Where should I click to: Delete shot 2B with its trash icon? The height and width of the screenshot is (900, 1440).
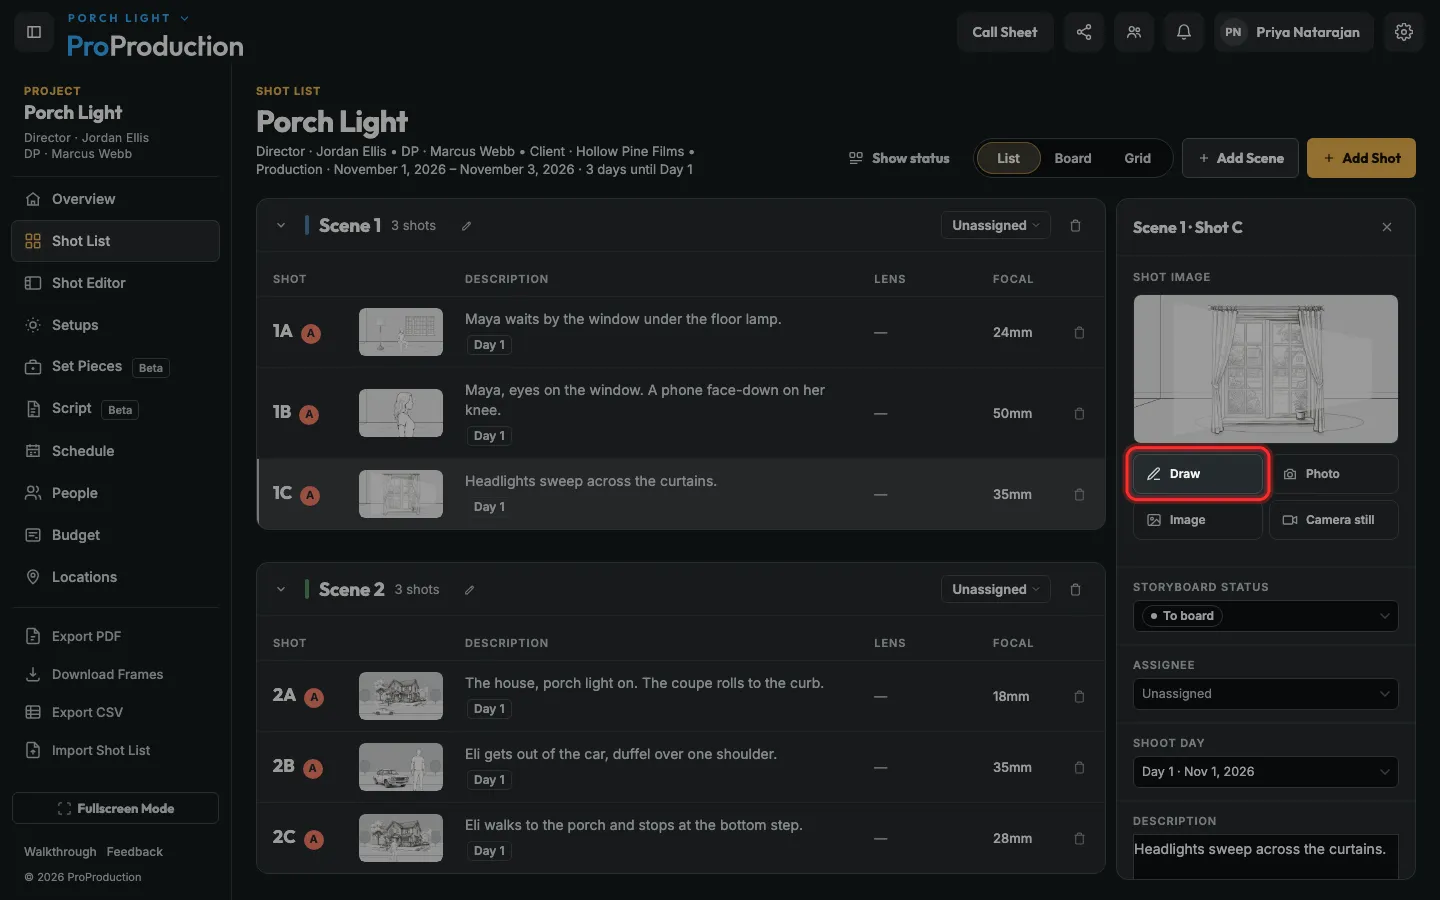click(x=1079, y=768)
